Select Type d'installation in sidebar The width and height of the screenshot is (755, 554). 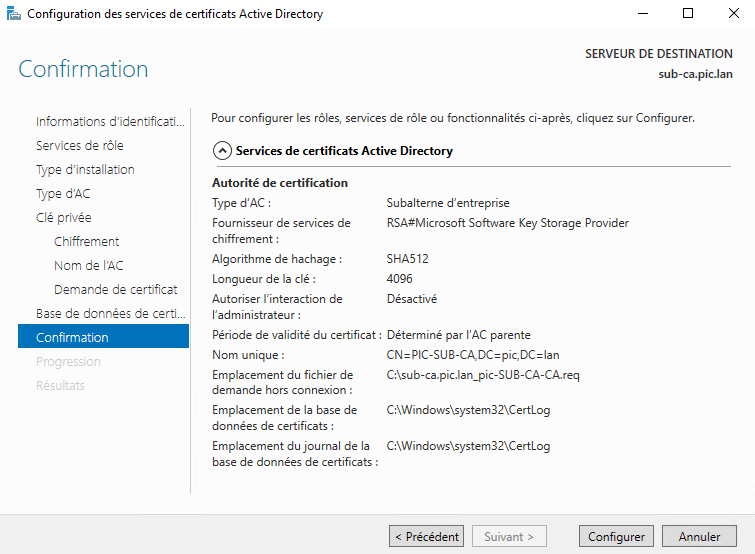point(85,169)
